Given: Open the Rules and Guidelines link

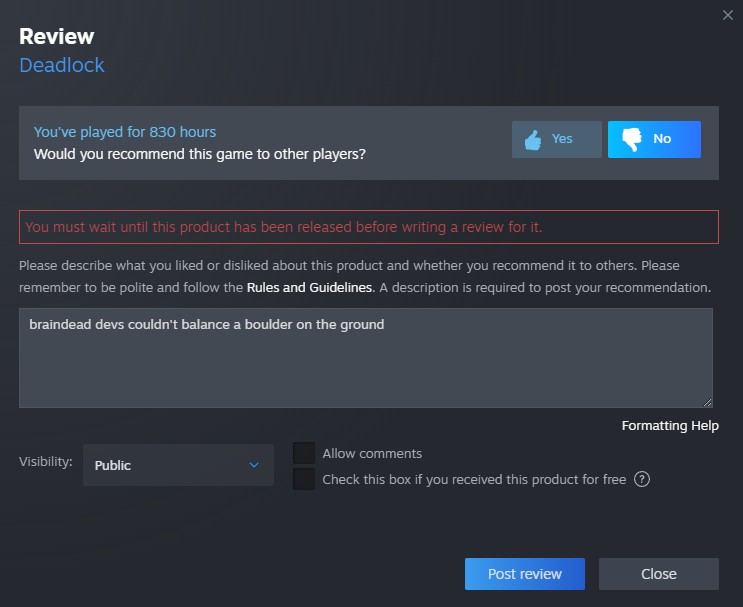Looking at the screenshot, I should click(310, 288).
